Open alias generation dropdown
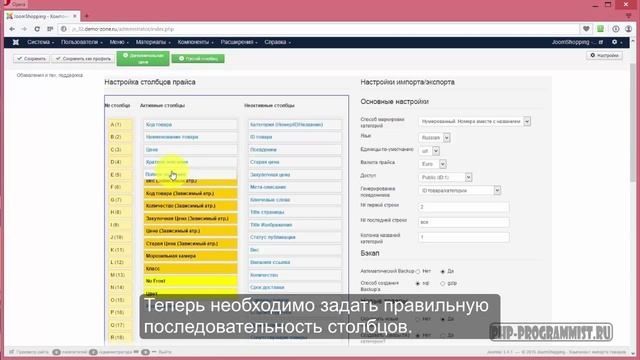 460,190
